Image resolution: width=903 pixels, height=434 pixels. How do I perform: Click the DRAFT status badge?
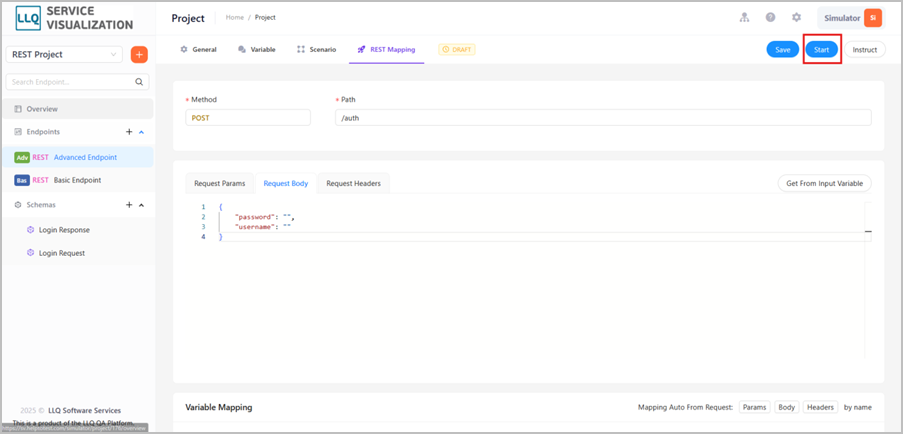457,50
